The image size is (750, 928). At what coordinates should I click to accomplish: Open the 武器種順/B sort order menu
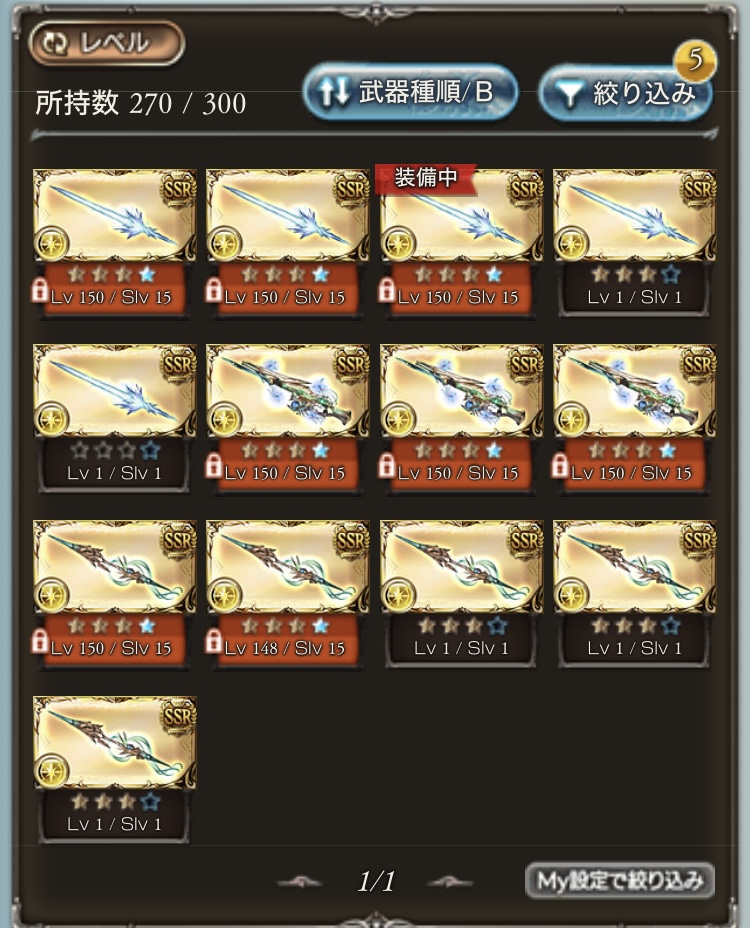point(411,92)
